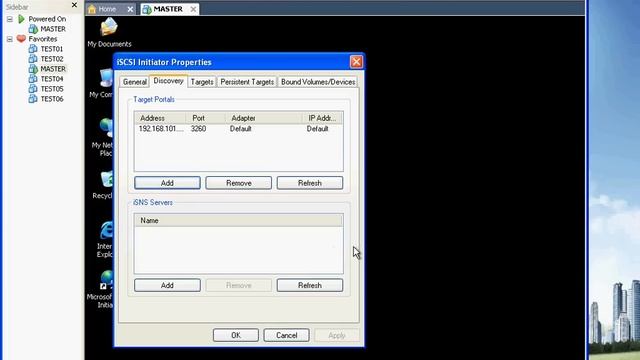Click TEST06 virtual machine icon

coord(33,99)
